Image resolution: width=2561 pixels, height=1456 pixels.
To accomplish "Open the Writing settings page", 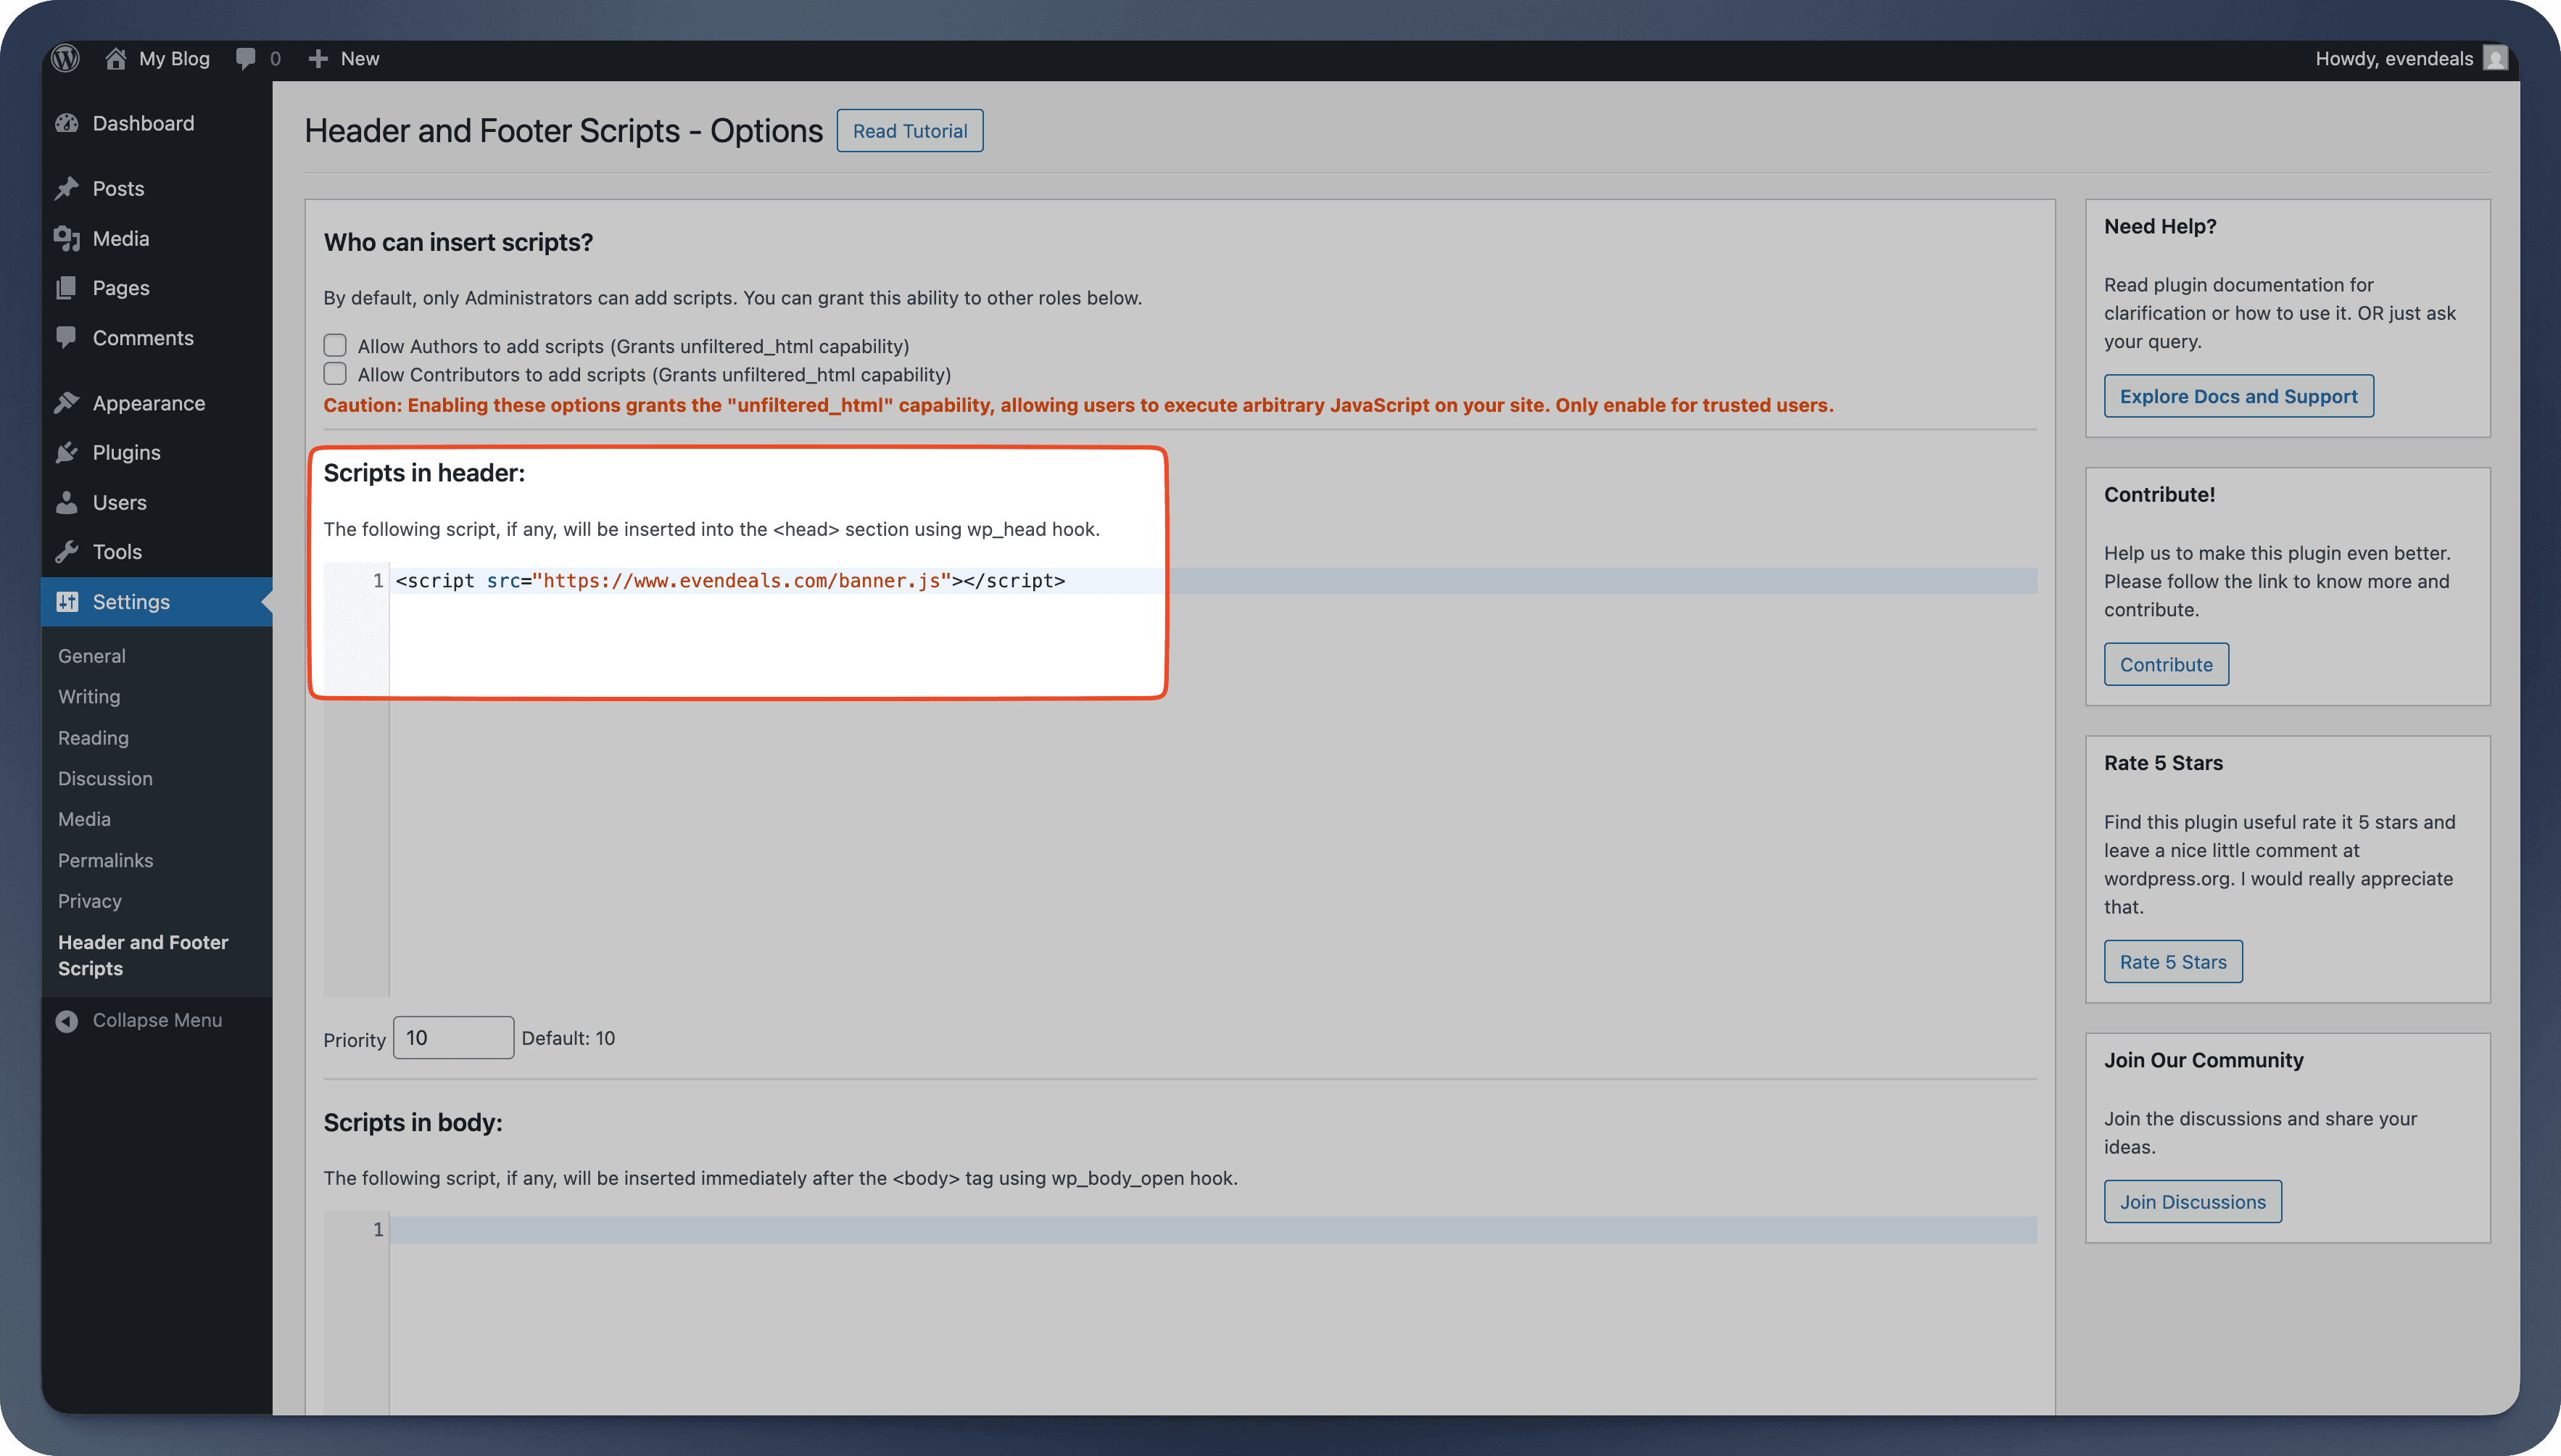I will point(88,696).
